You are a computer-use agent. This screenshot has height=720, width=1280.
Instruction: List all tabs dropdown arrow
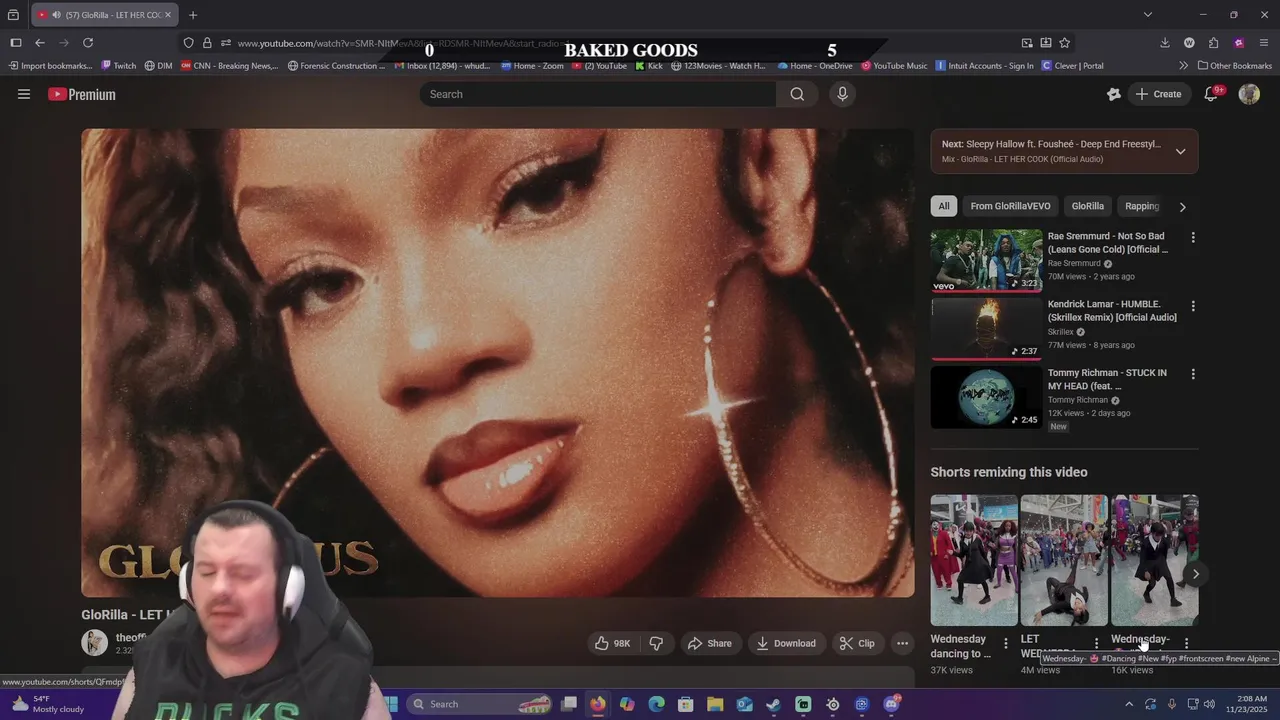pyautogui.click(x=1148, y=15)
